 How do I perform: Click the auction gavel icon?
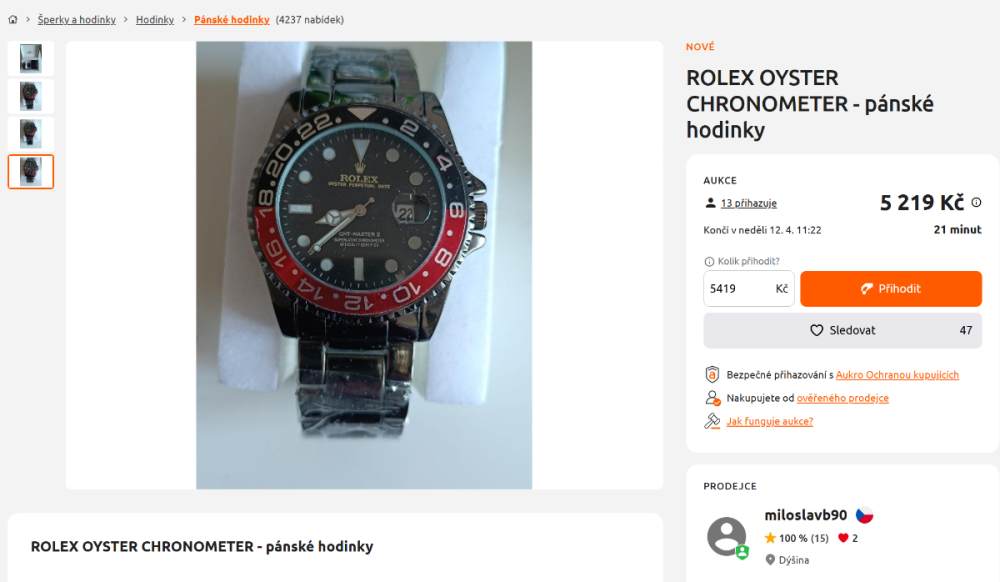coord(712,421)
